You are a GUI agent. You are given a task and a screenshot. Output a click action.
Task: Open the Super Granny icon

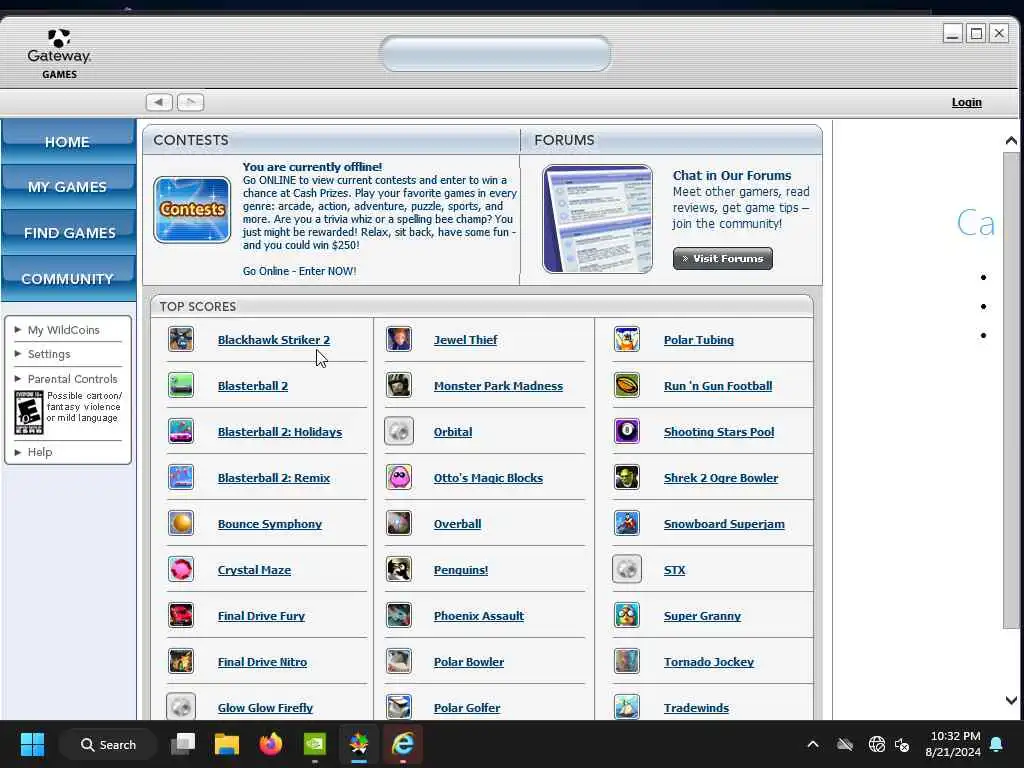627,615
